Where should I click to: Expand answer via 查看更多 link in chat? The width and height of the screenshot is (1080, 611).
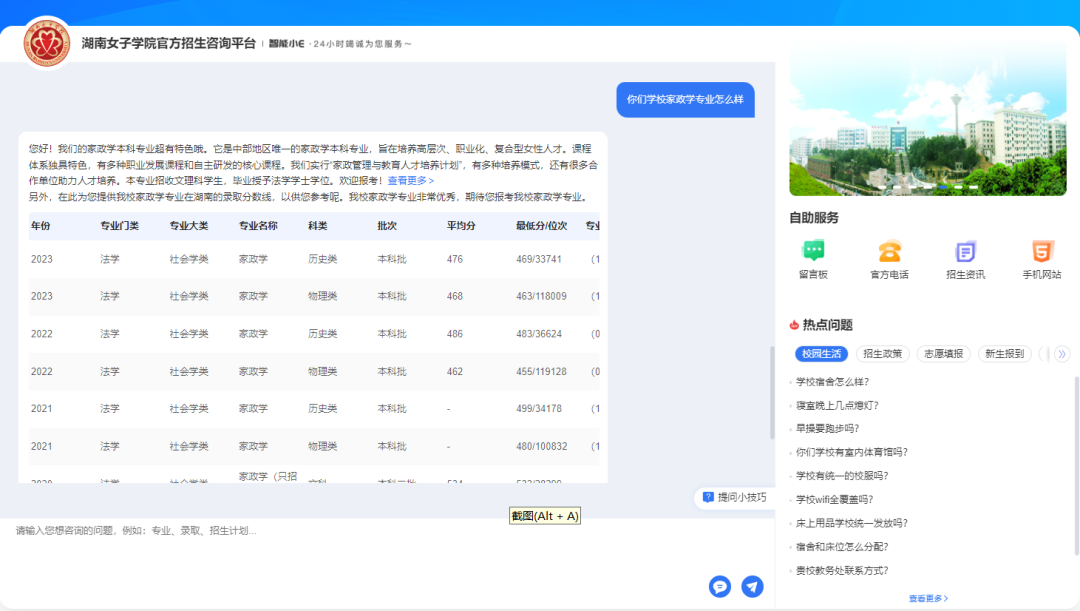[410, 181]
